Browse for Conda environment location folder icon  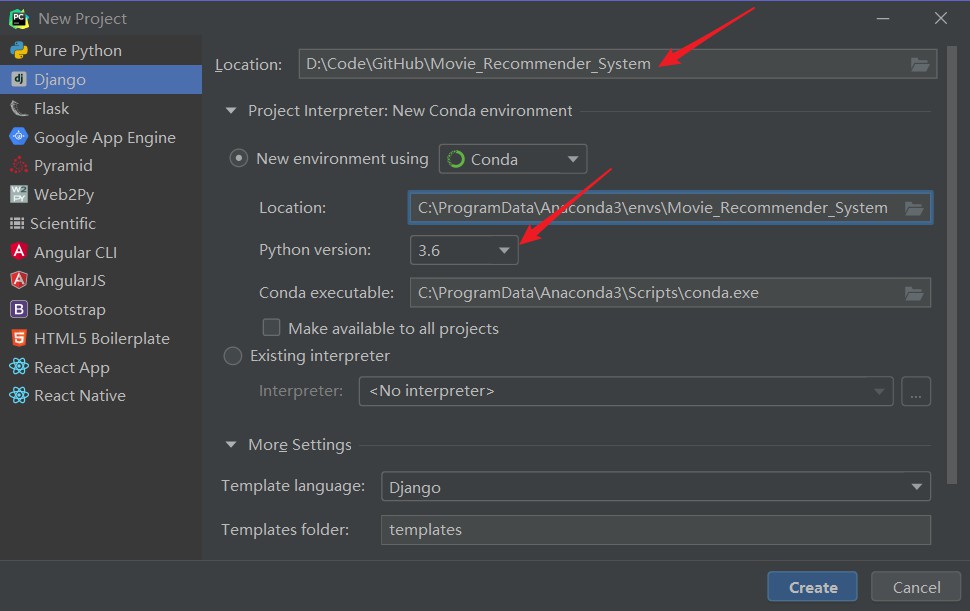[914, 208]
